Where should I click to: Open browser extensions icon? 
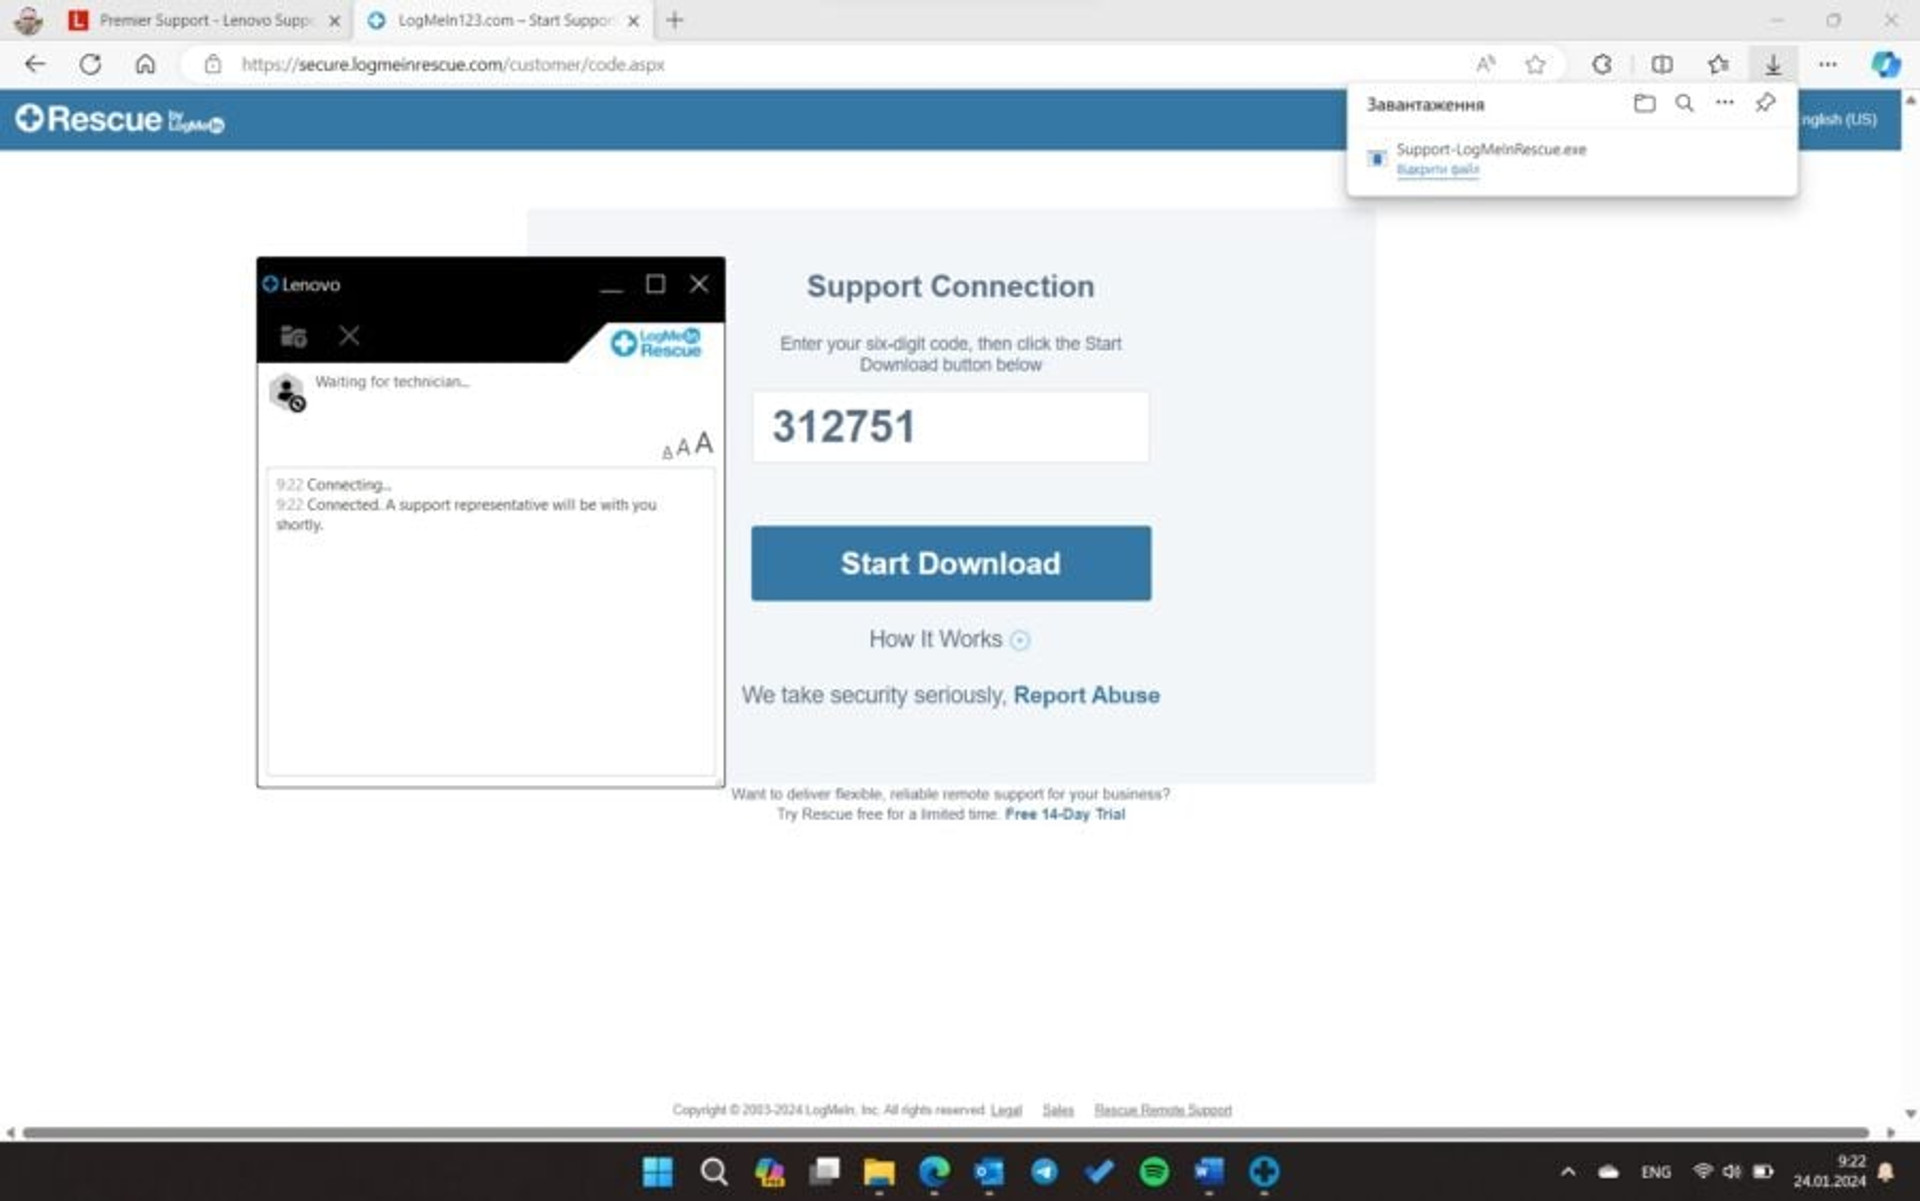pyautogui.click(x=1601, y=64)
